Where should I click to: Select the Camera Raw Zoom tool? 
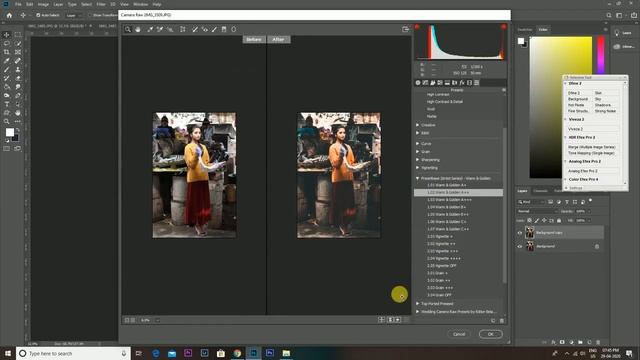click(128, 29)
